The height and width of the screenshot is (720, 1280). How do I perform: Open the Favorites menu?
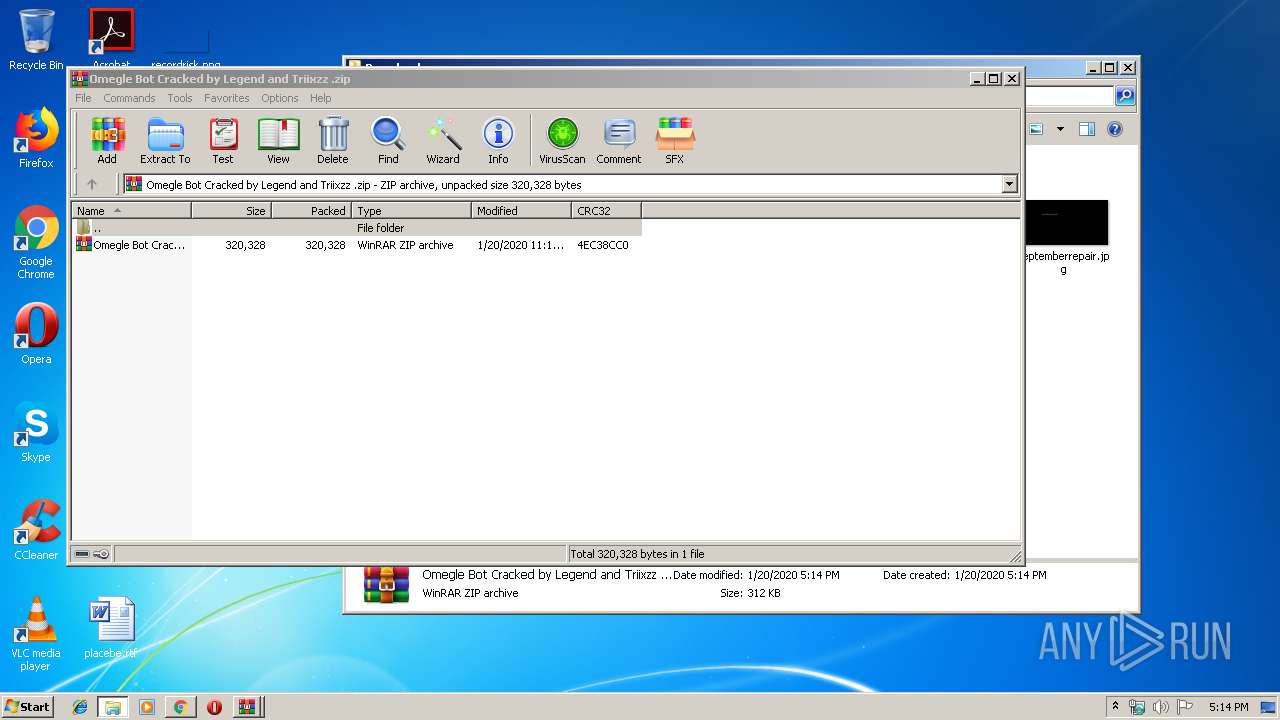pyautogui.click(x=227, y=98)
